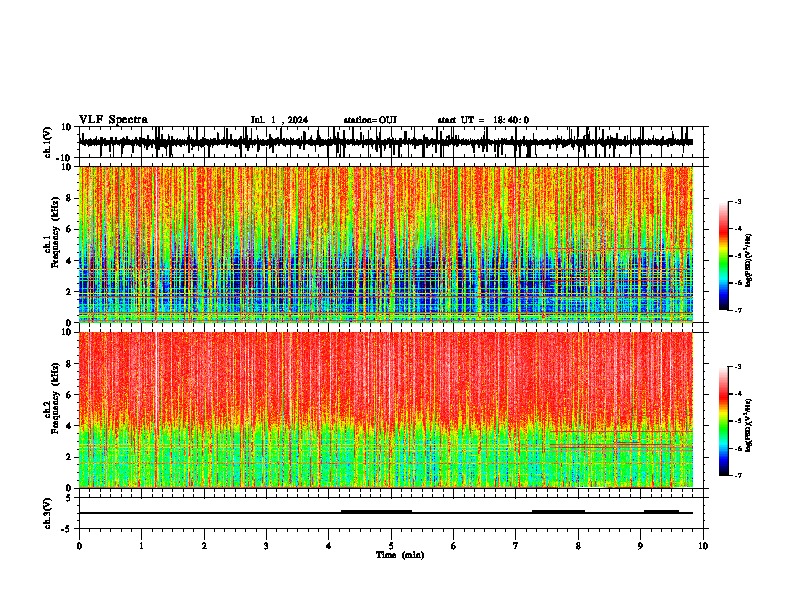Click the "-7" label on ch.2 color bar

click(737, 476)
